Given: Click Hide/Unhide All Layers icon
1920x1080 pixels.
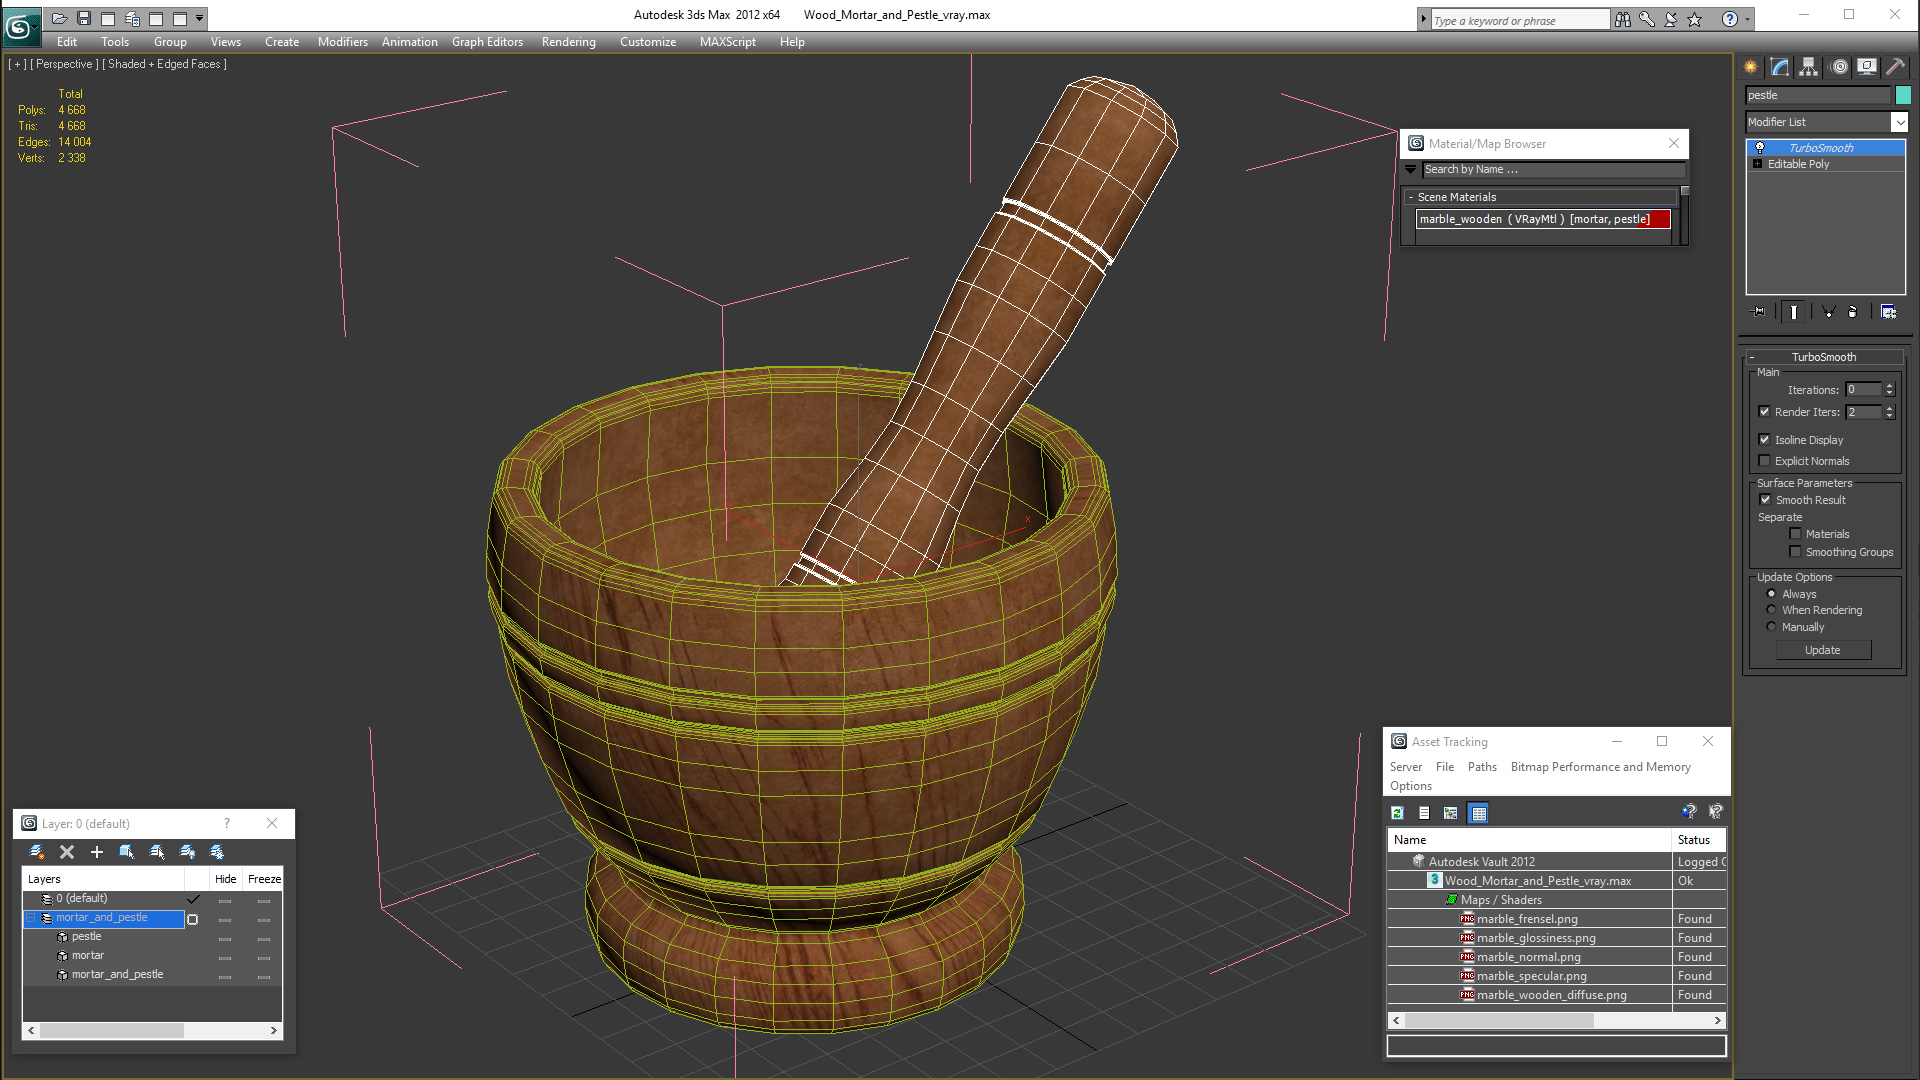Looking at the screenshot, I should (187, 852).
